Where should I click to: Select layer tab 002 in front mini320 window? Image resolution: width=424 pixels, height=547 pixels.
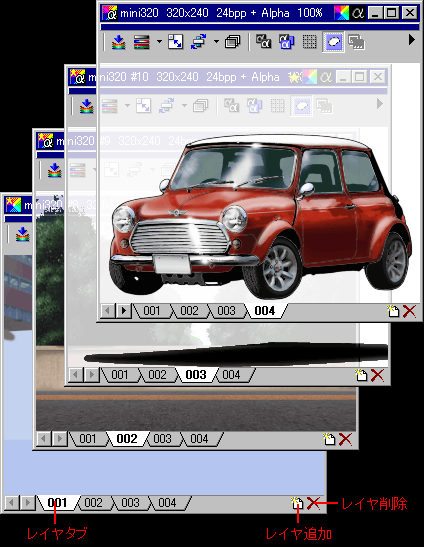189,310
